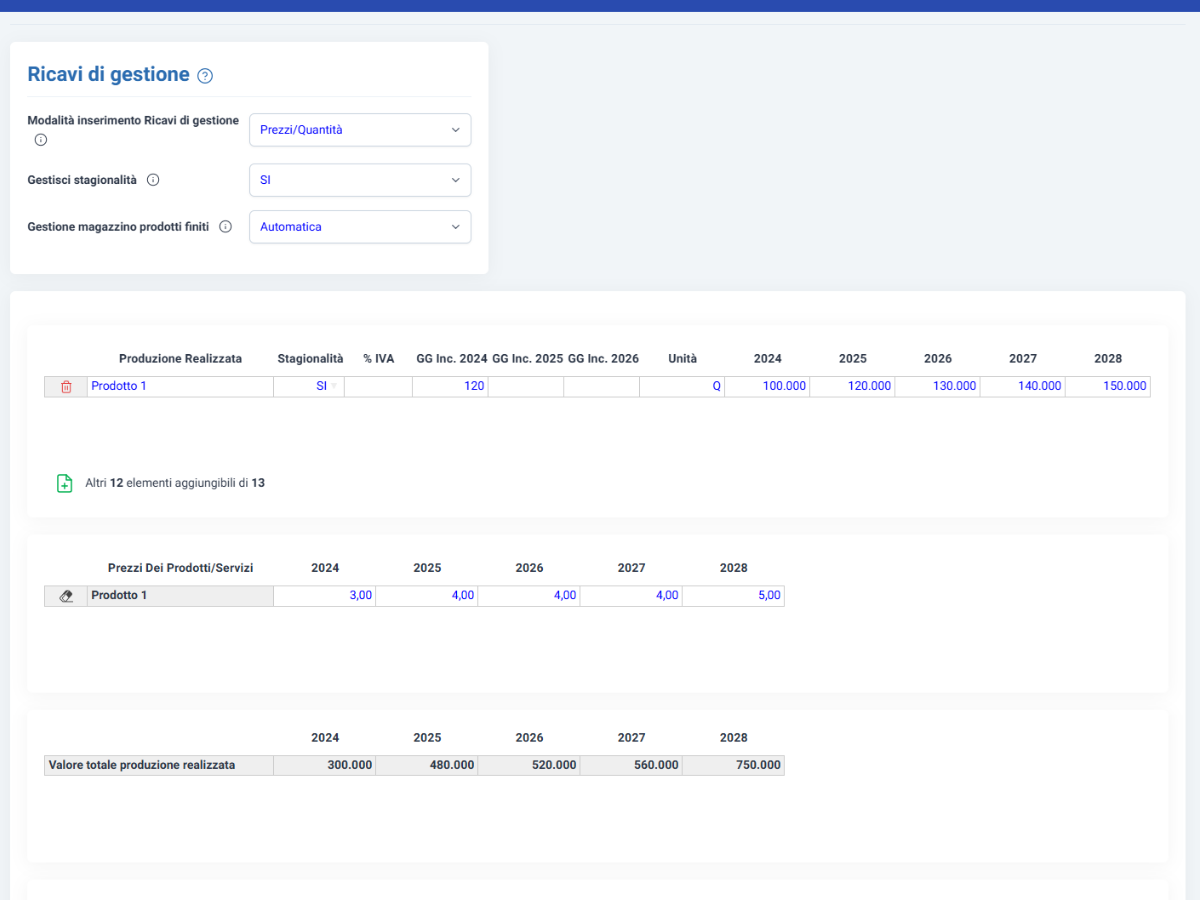Delete Prodotto 1 row with trash icon
This screenshot has width=1200, height=900.
(66, 386)
